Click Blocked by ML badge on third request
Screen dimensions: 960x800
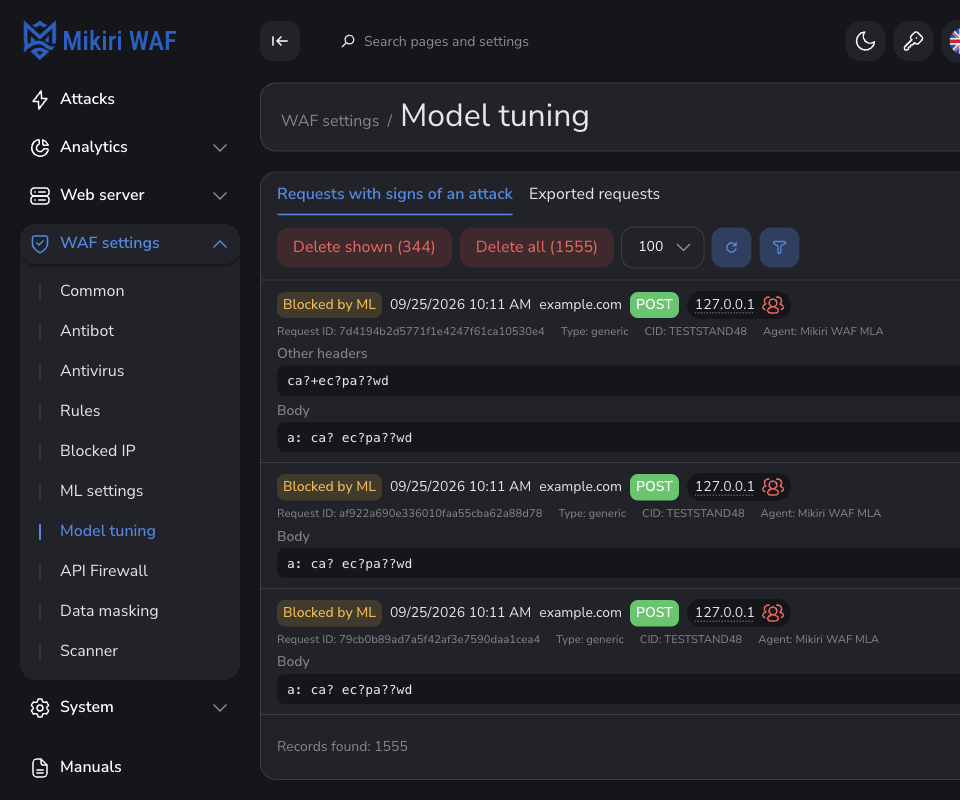pos(329,613)
